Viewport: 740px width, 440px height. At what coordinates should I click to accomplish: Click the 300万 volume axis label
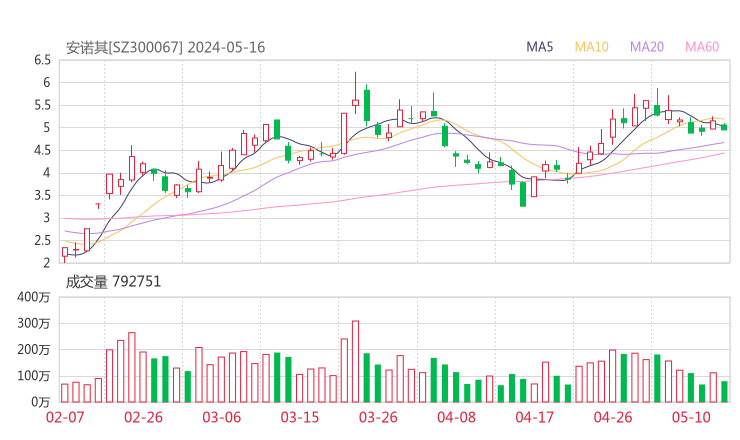34,323
